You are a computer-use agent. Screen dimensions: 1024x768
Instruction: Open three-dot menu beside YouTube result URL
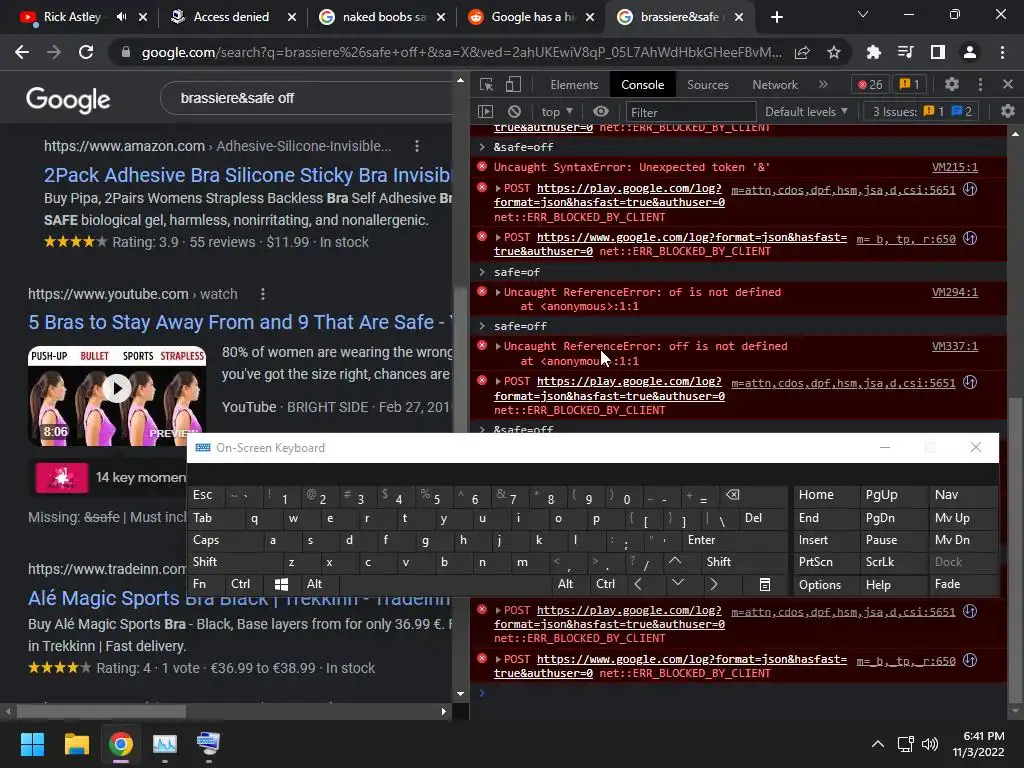tap(263, 295)
